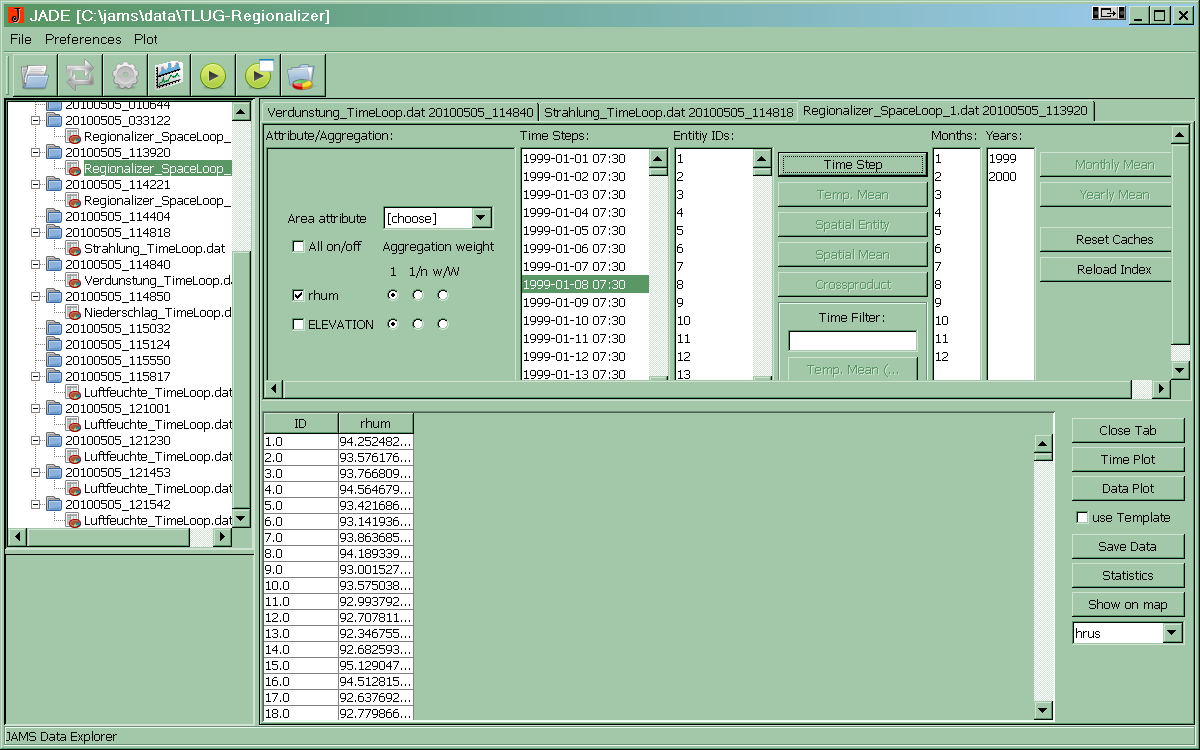Open the data explorer folder-chart icon
The width and height of the screenshot is (1200, 750).
point(300,75)
